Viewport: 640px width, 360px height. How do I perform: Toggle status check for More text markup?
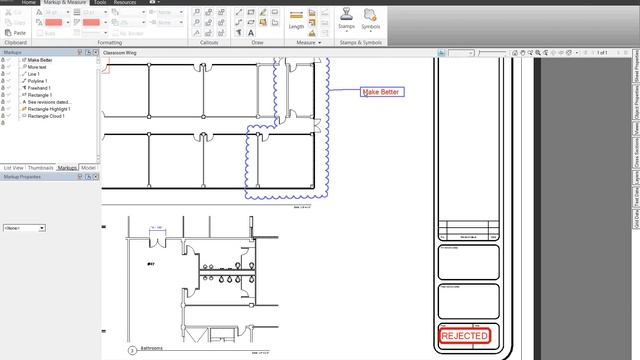(9, 67)
